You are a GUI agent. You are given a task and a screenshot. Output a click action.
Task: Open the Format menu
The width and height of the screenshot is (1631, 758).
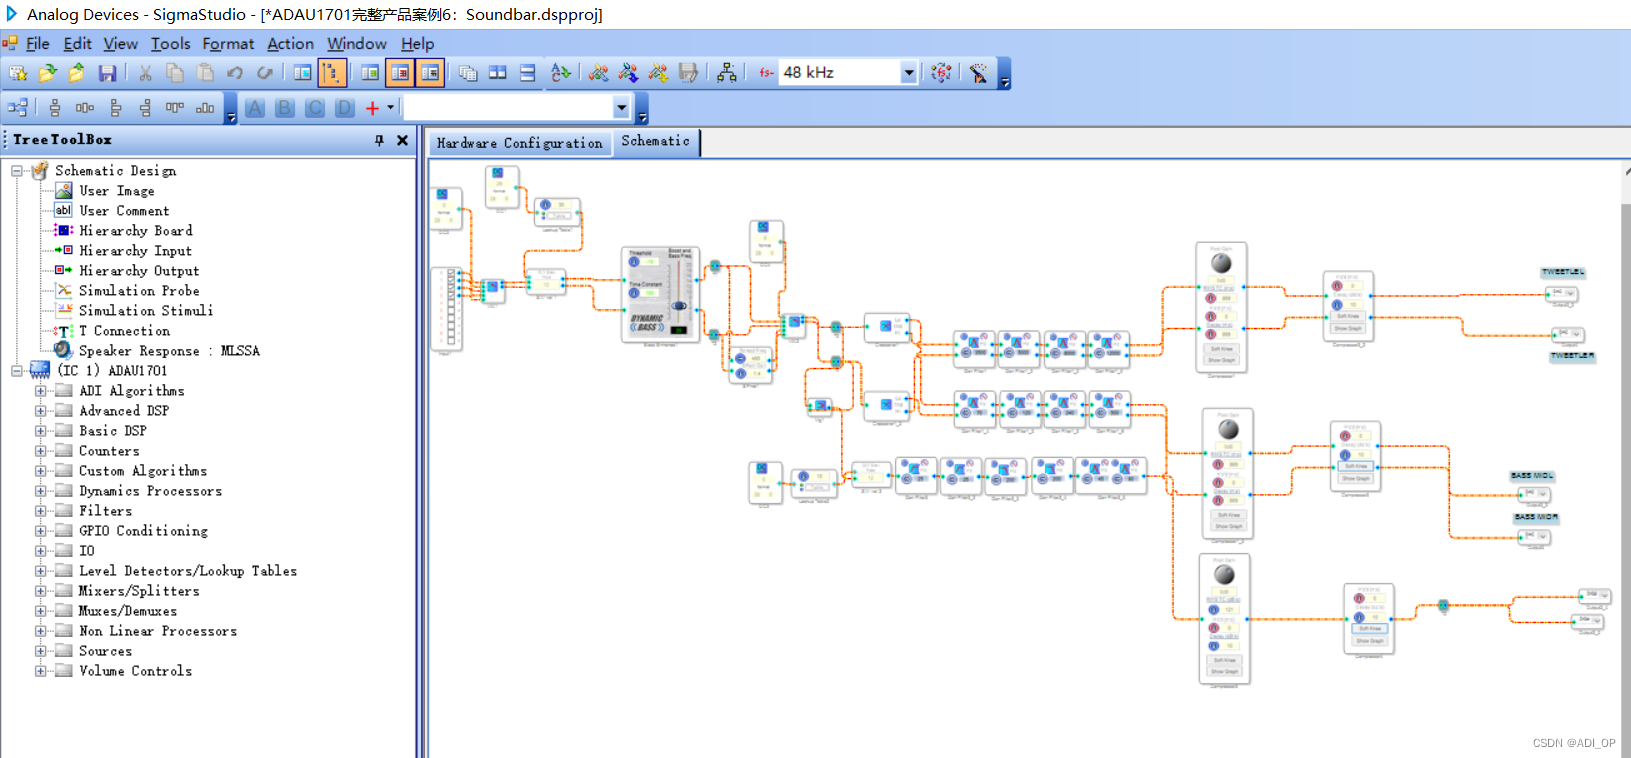tap(228, 44)
